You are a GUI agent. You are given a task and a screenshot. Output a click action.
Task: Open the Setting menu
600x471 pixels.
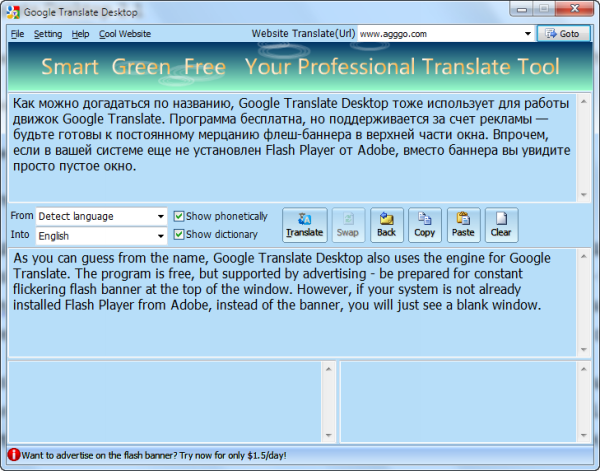(48, 34)
